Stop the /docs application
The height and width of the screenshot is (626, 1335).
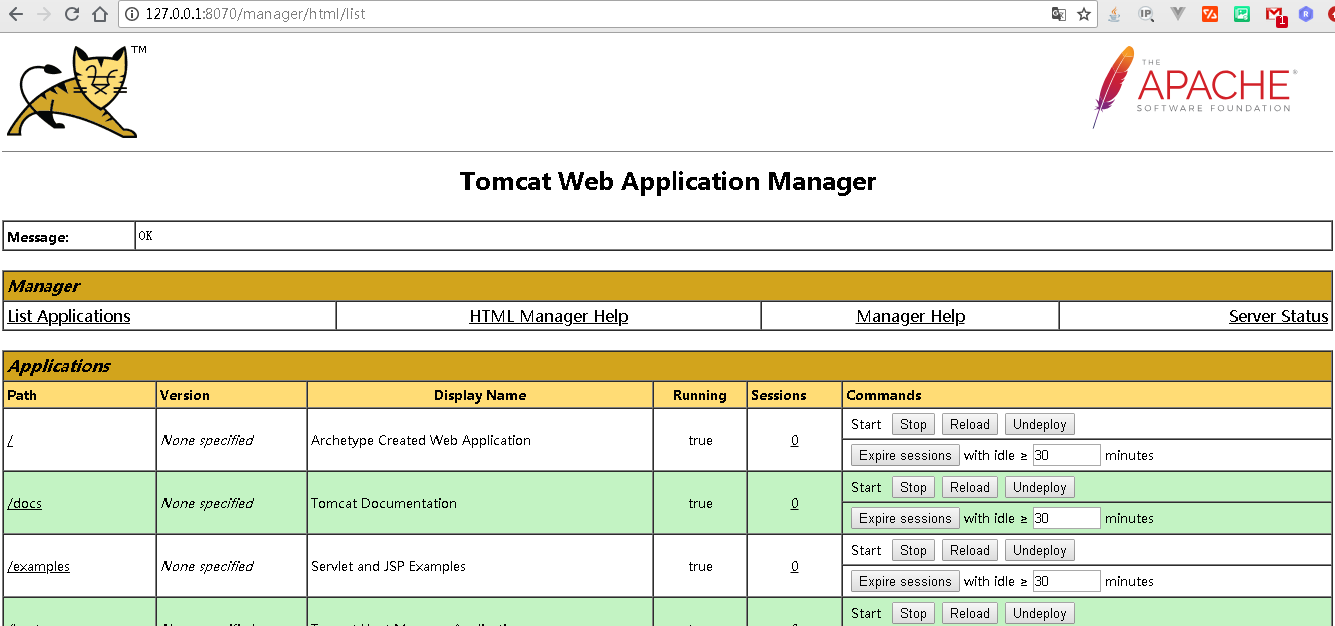pos(913,487)
